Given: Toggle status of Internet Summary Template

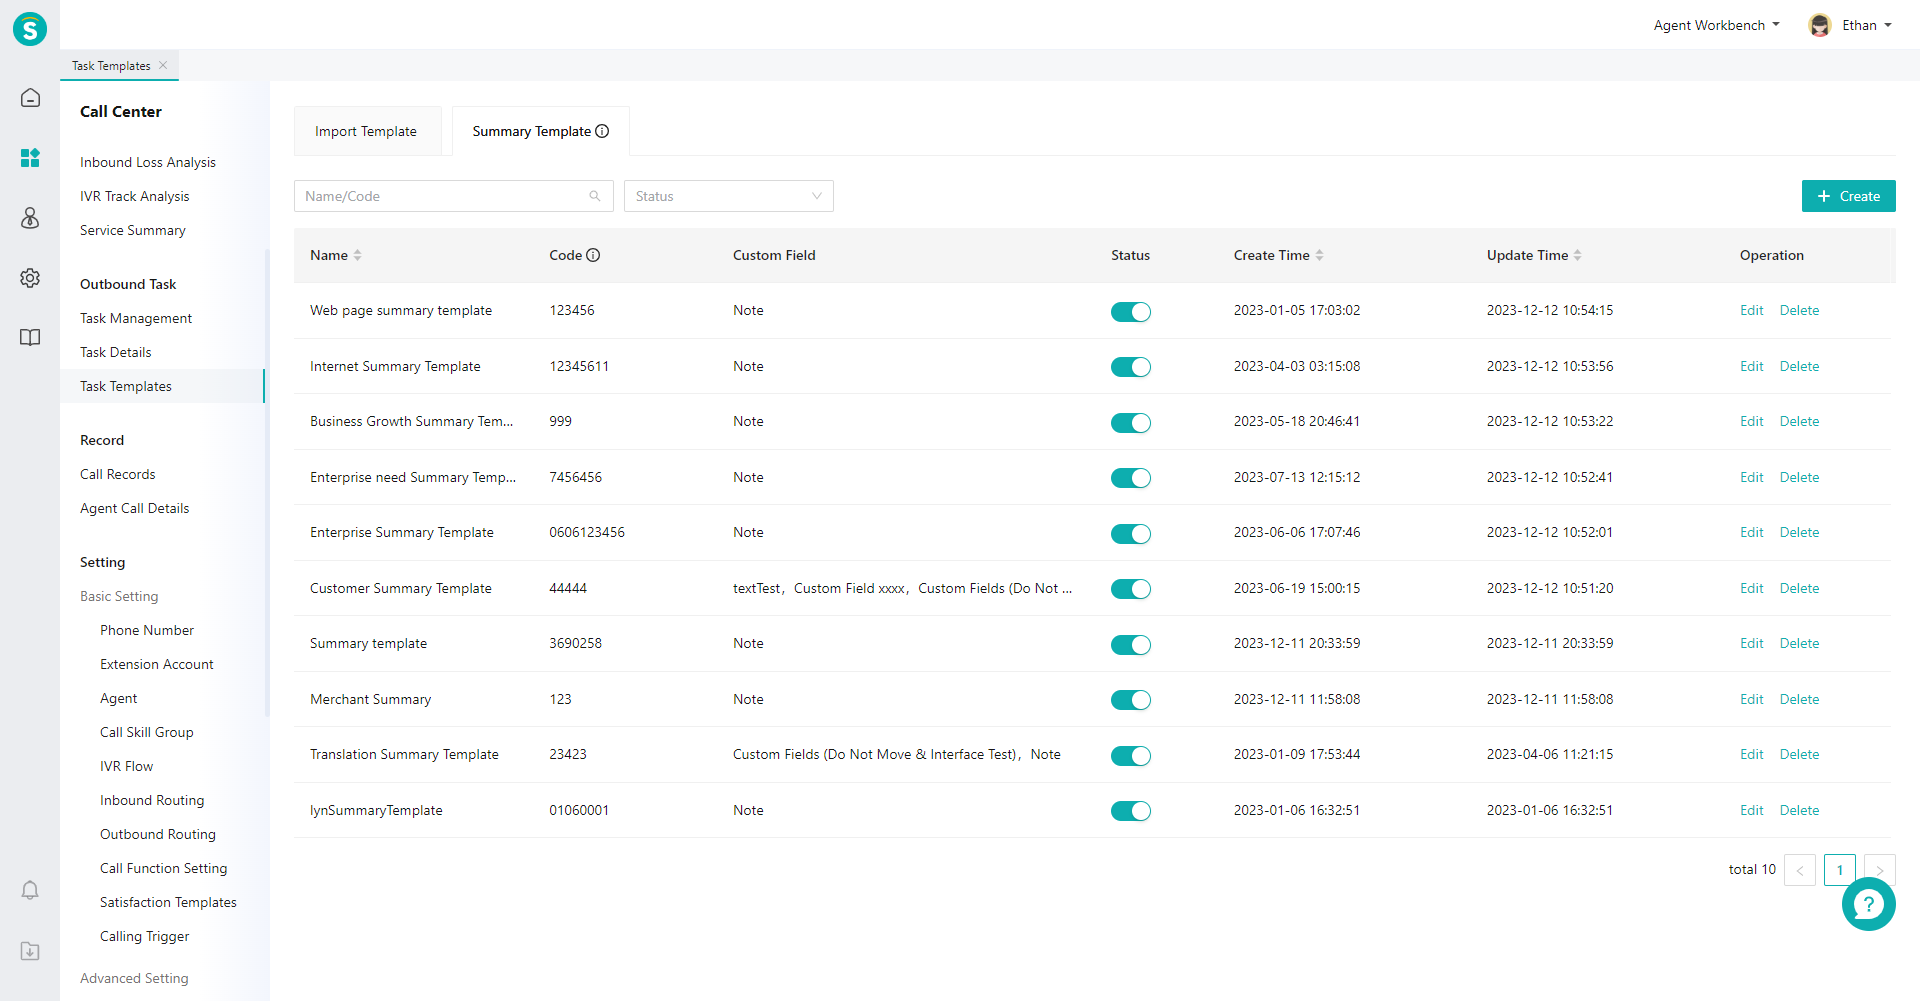Looking at the screenshot, I should point(1131,367).
